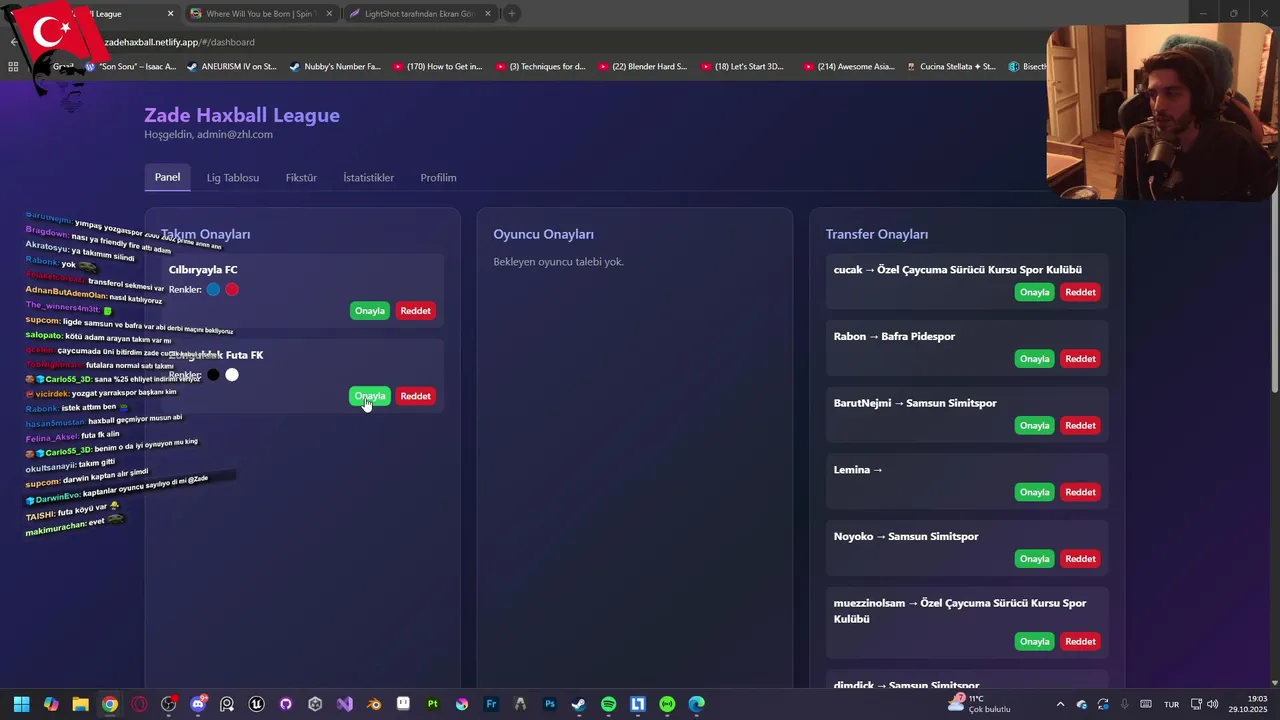Screen dimensions: 1280x720
Task: Open File Explorer from the taskbar
Action: pyautogui.click(x=80, y=704)
